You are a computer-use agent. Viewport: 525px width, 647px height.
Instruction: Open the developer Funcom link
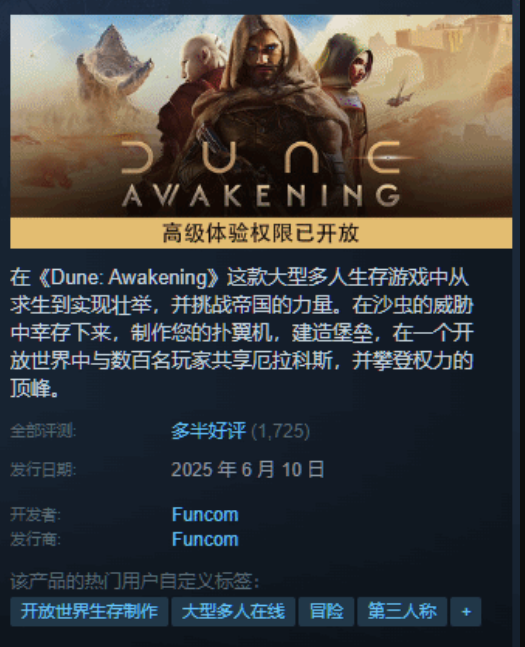click(x=205, y=515)
